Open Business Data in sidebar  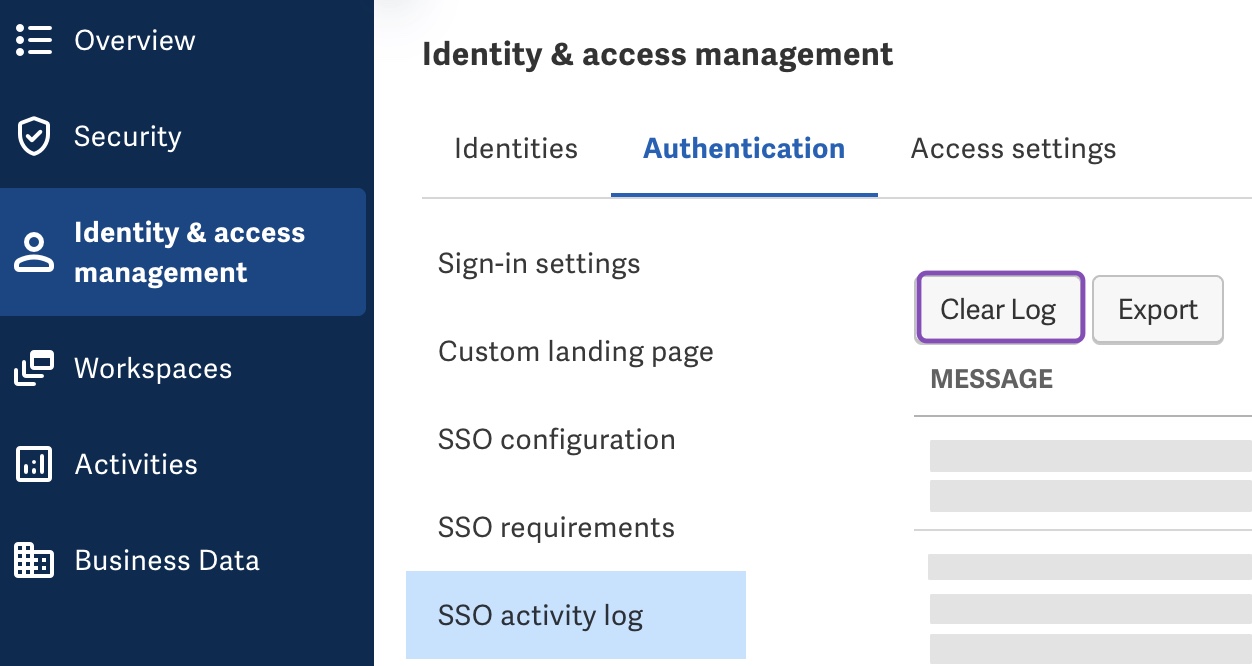(x=167, y=560)
